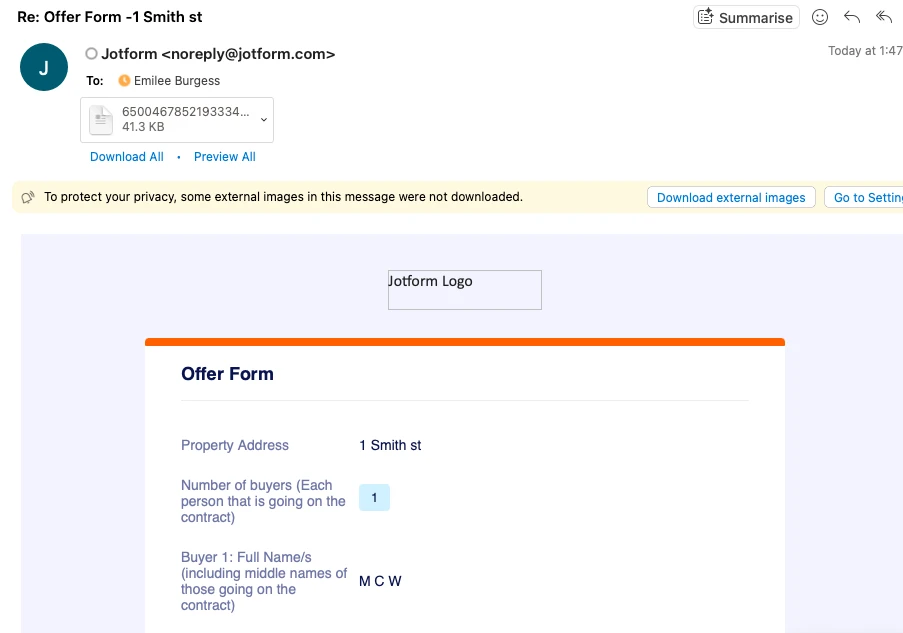This screenshot has height=633, width=903.
Task: Click the sparkle summary icon inside Summarise
Action: click(x=706, y=16)
